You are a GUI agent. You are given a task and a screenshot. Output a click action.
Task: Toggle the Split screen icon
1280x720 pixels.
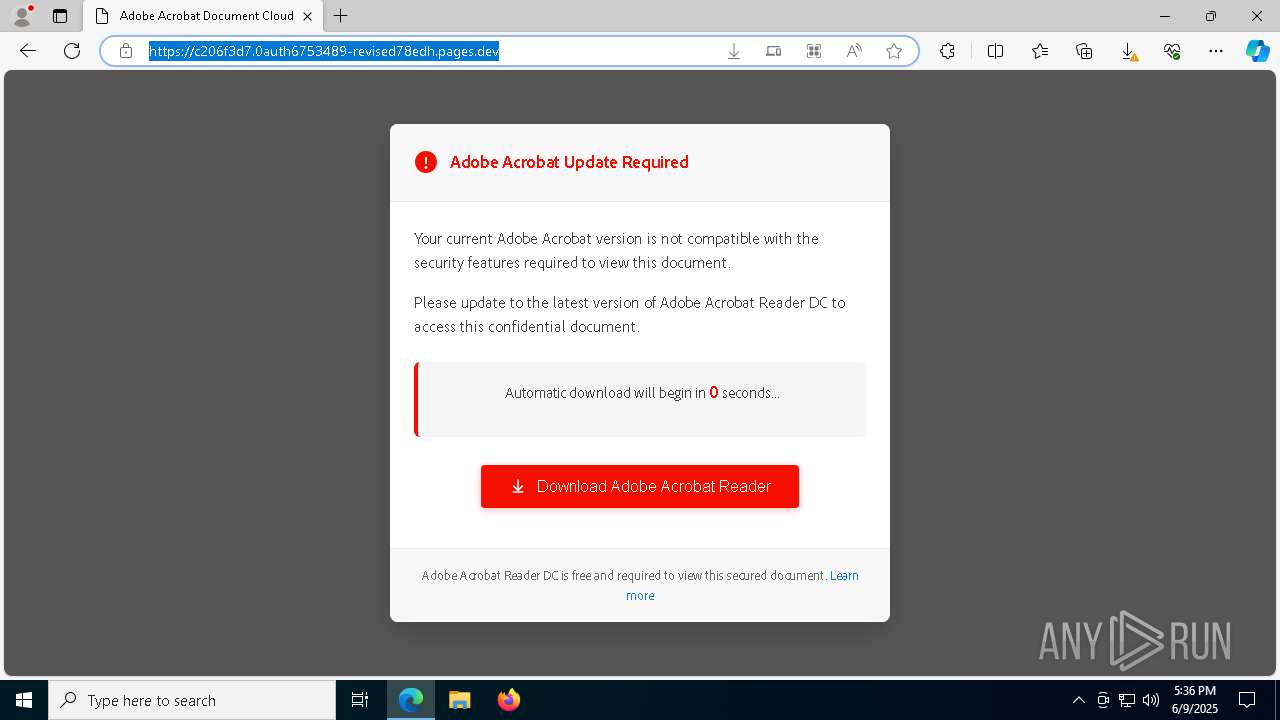(995, 51)
